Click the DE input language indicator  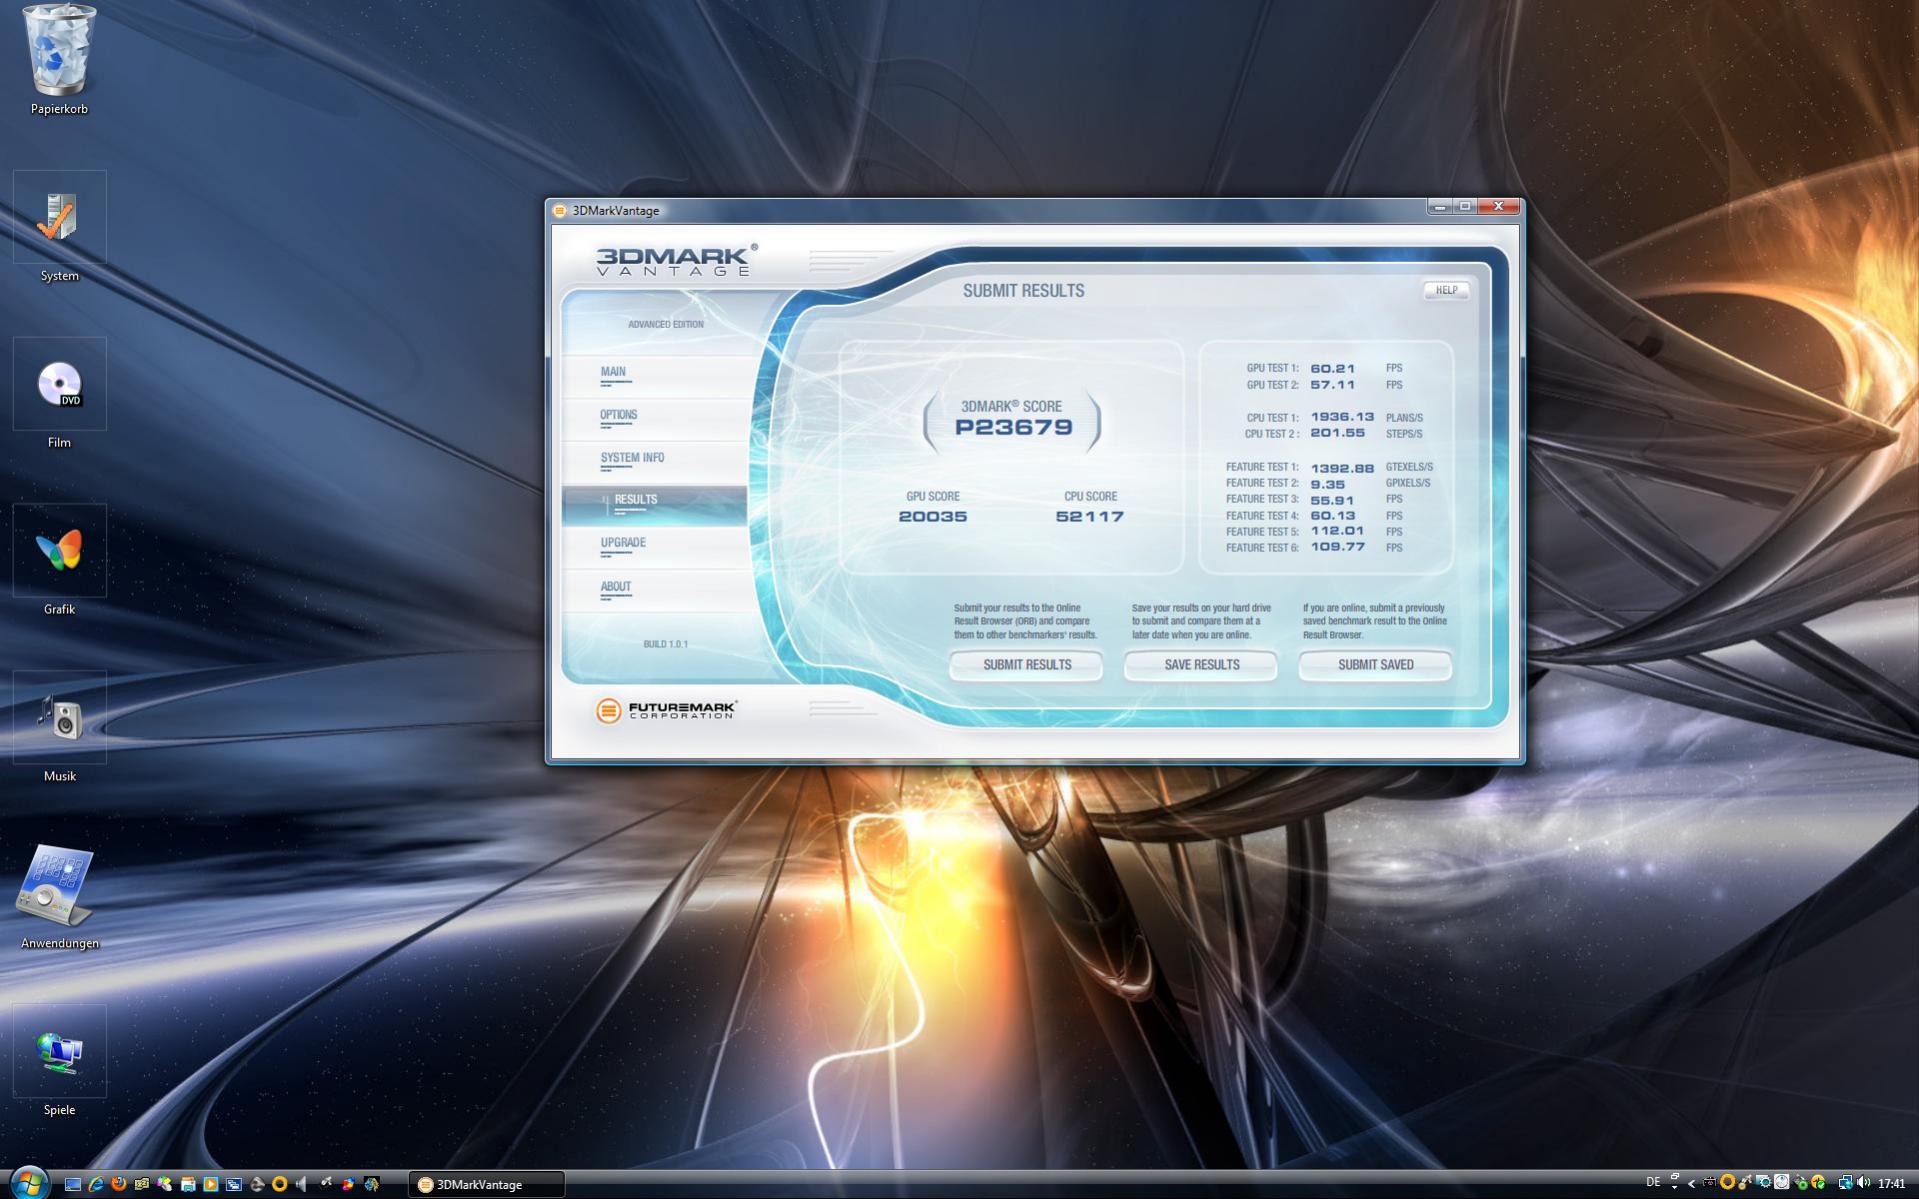click(1653, 1183)
